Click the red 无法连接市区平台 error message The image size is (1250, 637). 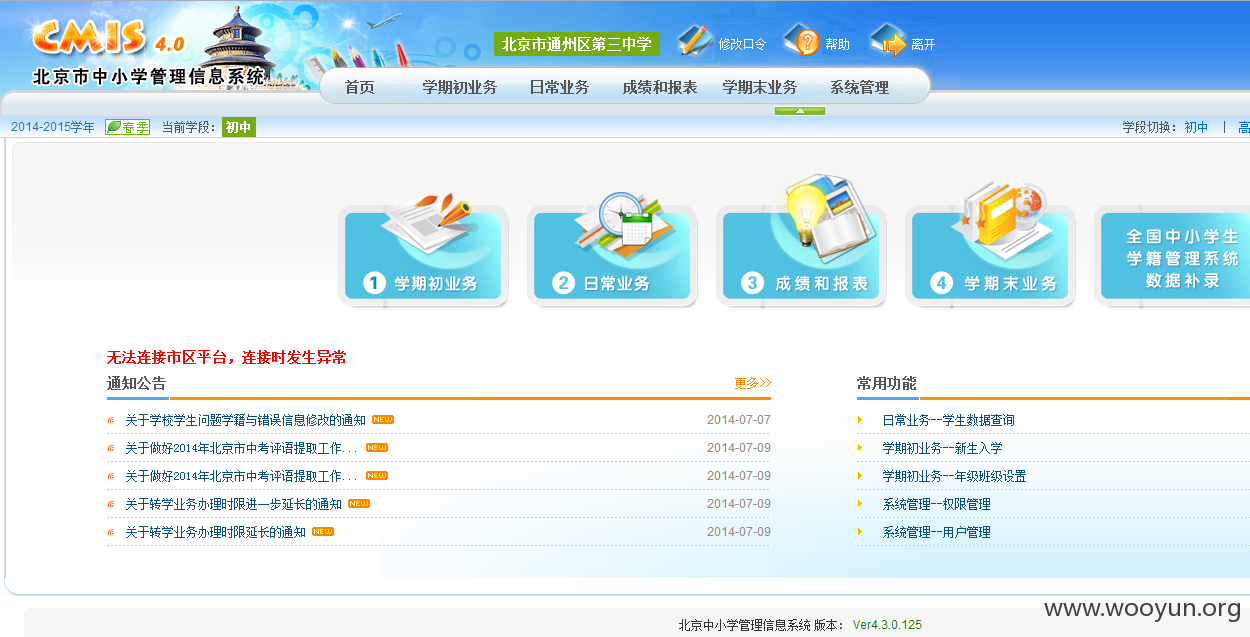[x=227, y=357]
